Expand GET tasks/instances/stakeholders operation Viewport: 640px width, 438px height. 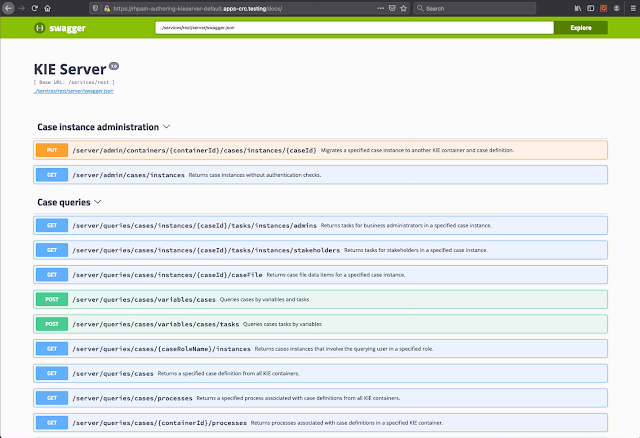320,250
